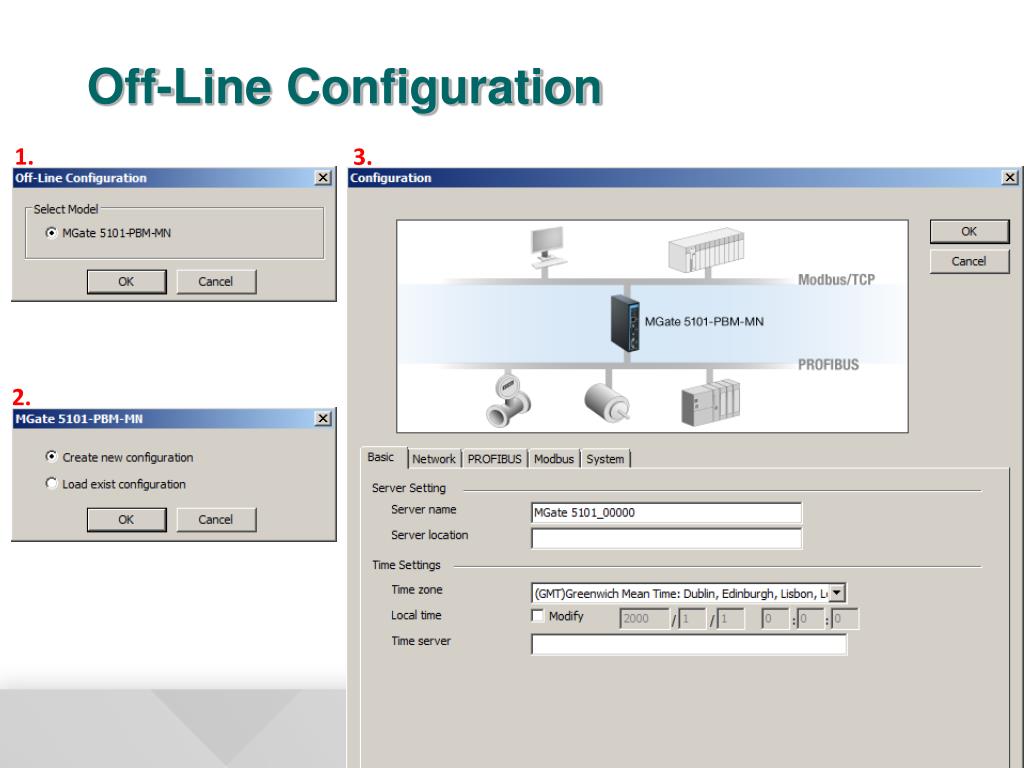Viewport: 1024px width, 768px height.
Task: Click the motor icon on PROFIBUS
Action: [607, 402]
